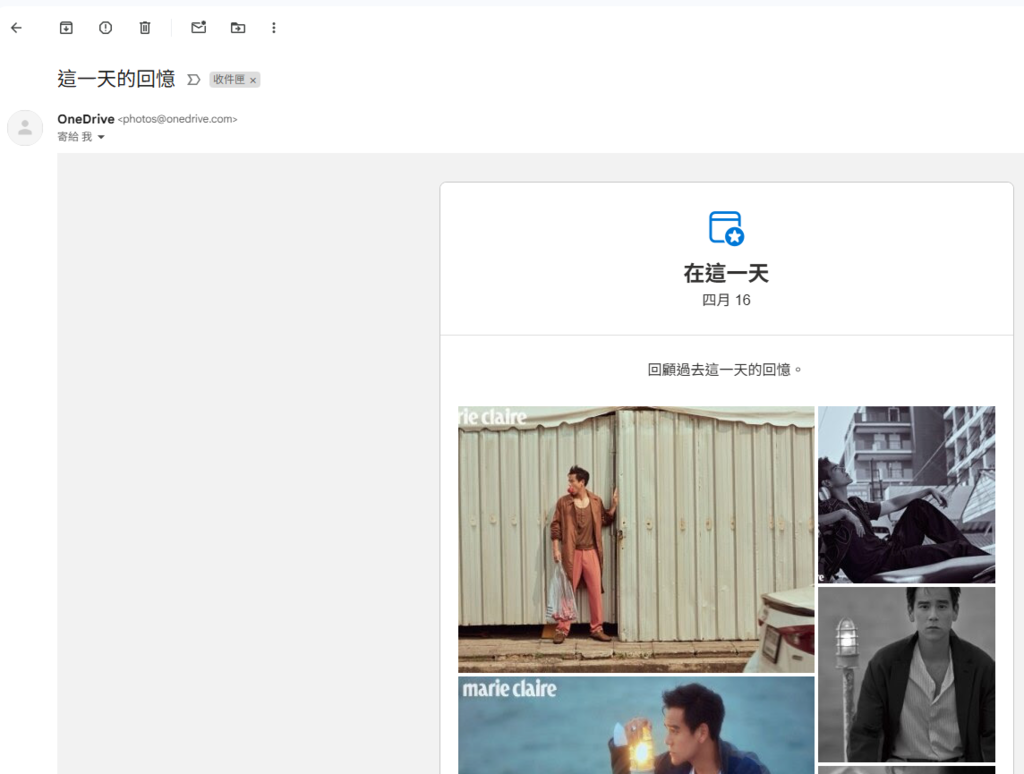Delete the email using the trash icon
The width and height of the screenshot is (1024, 774).
tap(145, 27)
